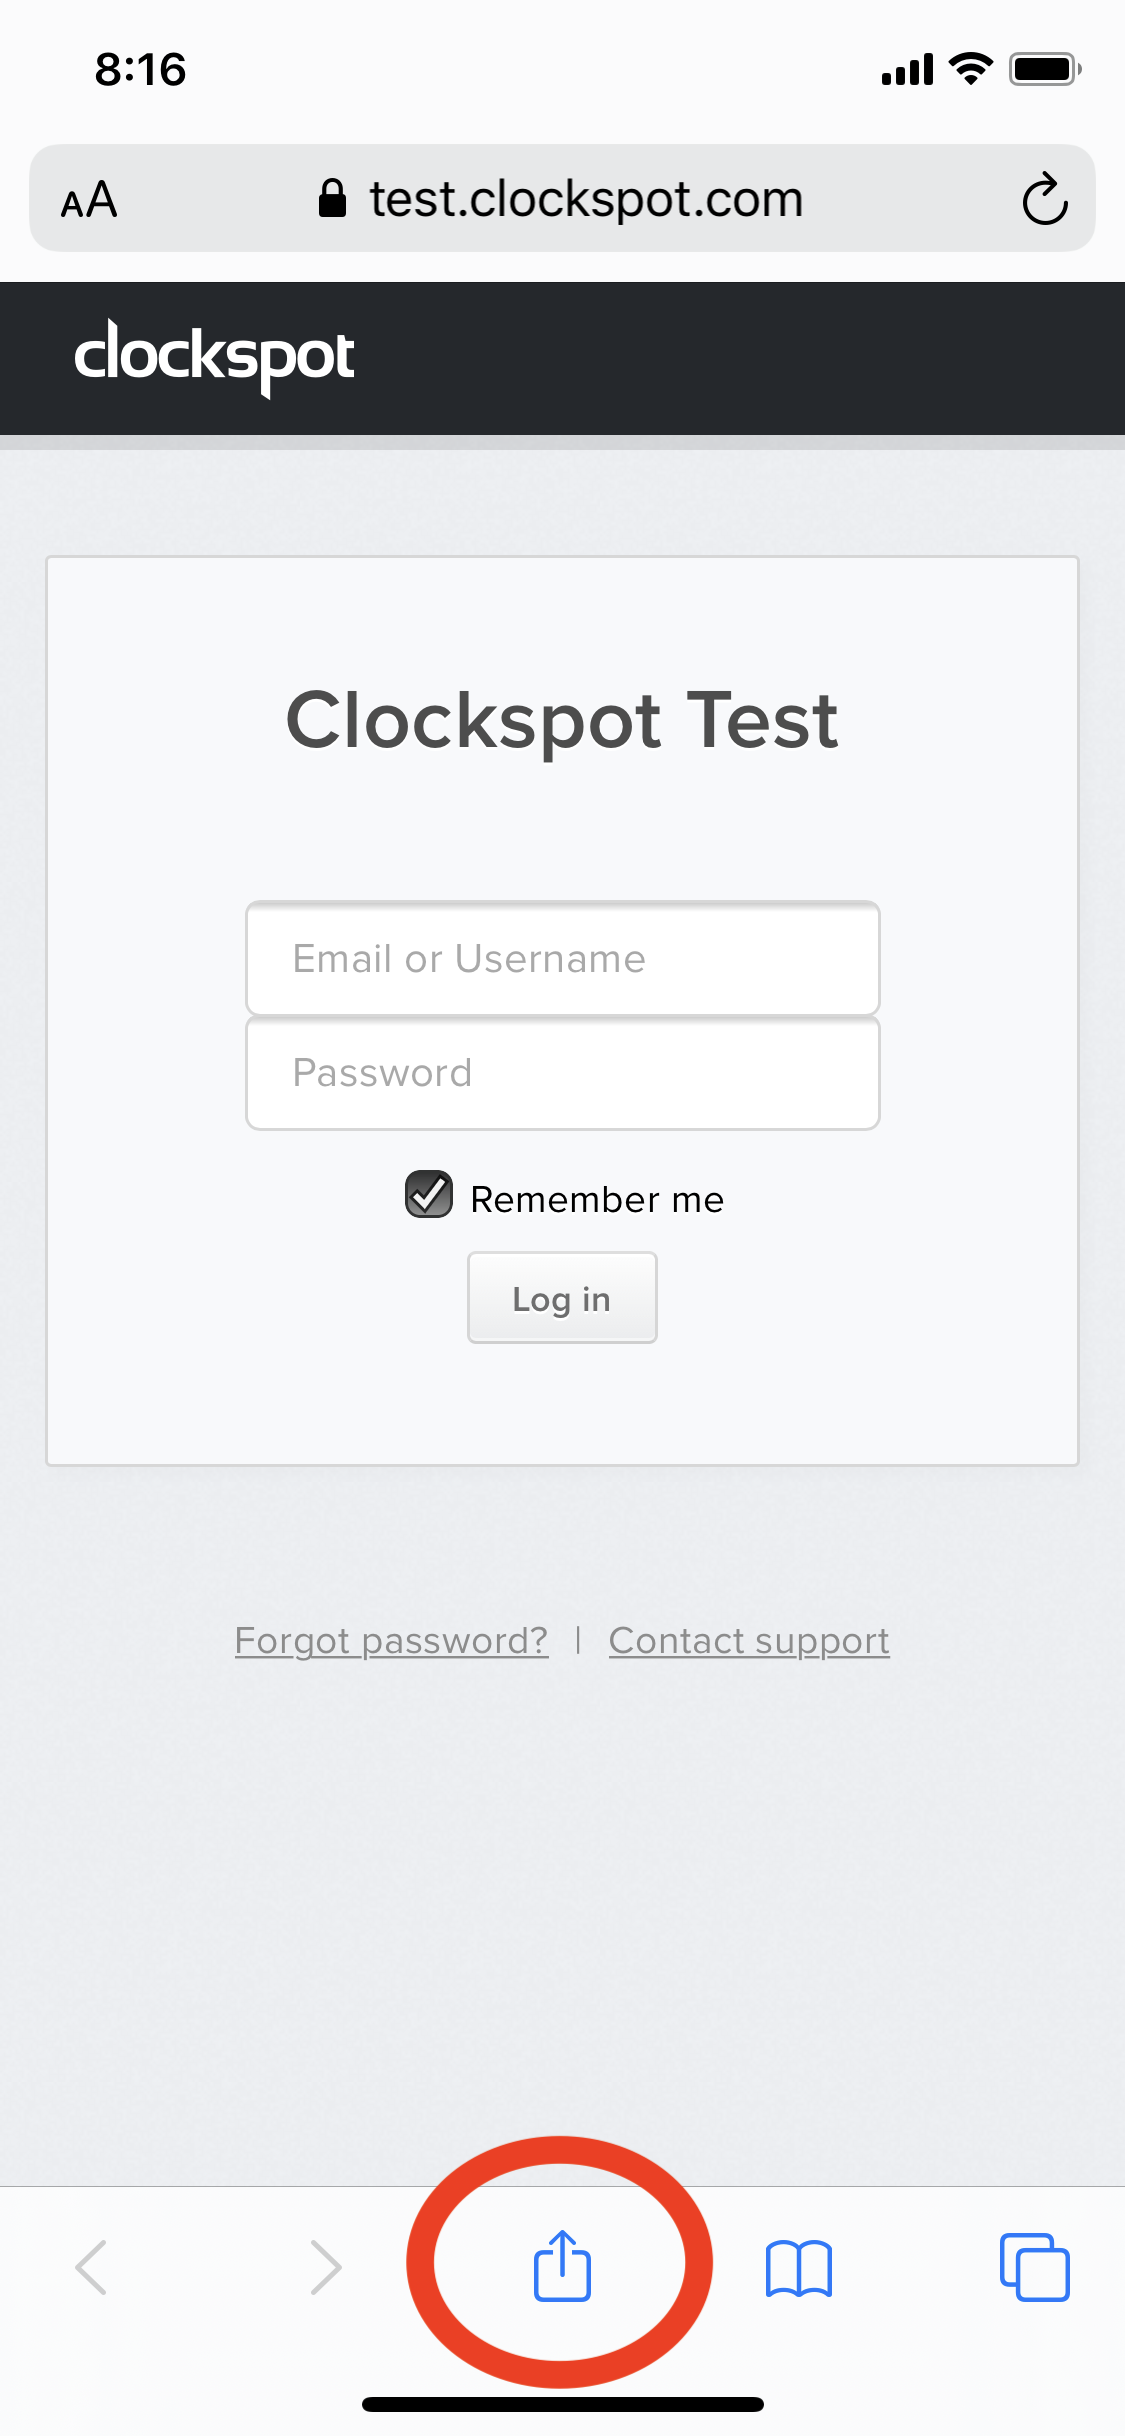Tap the home indicator bar
The height and width of the screenshot is (2436, 1125).
(x=562, y=2405)
